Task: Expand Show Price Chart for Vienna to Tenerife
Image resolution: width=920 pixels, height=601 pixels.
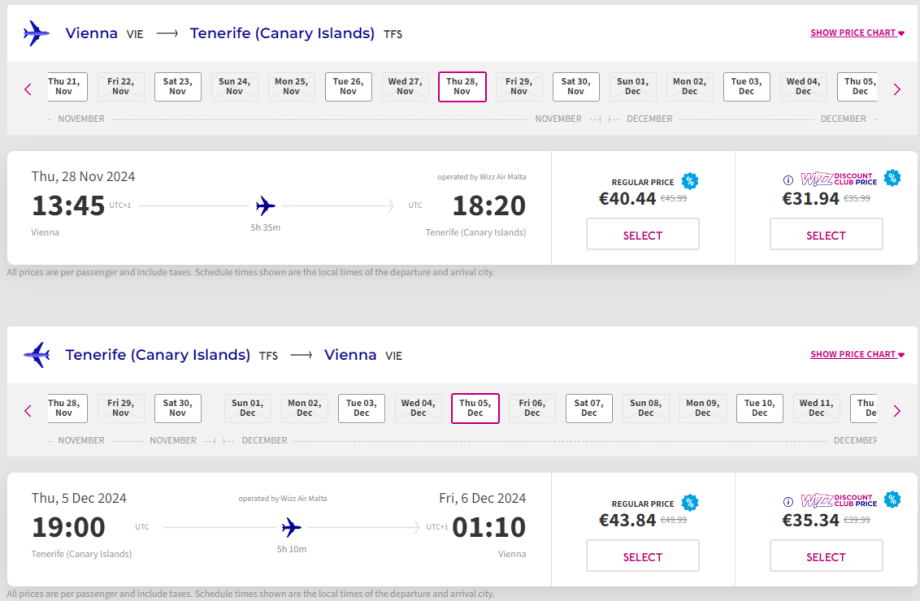Action: [x=857, y=33]
